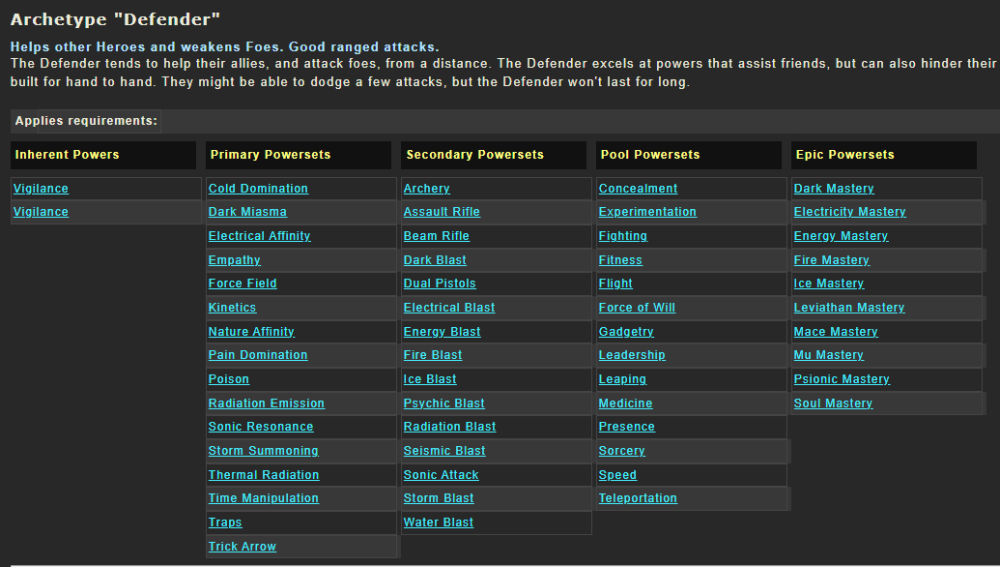Open the Archery secondary powerset
Screen dimensions: 1000x567
click(x=426, y=189)
